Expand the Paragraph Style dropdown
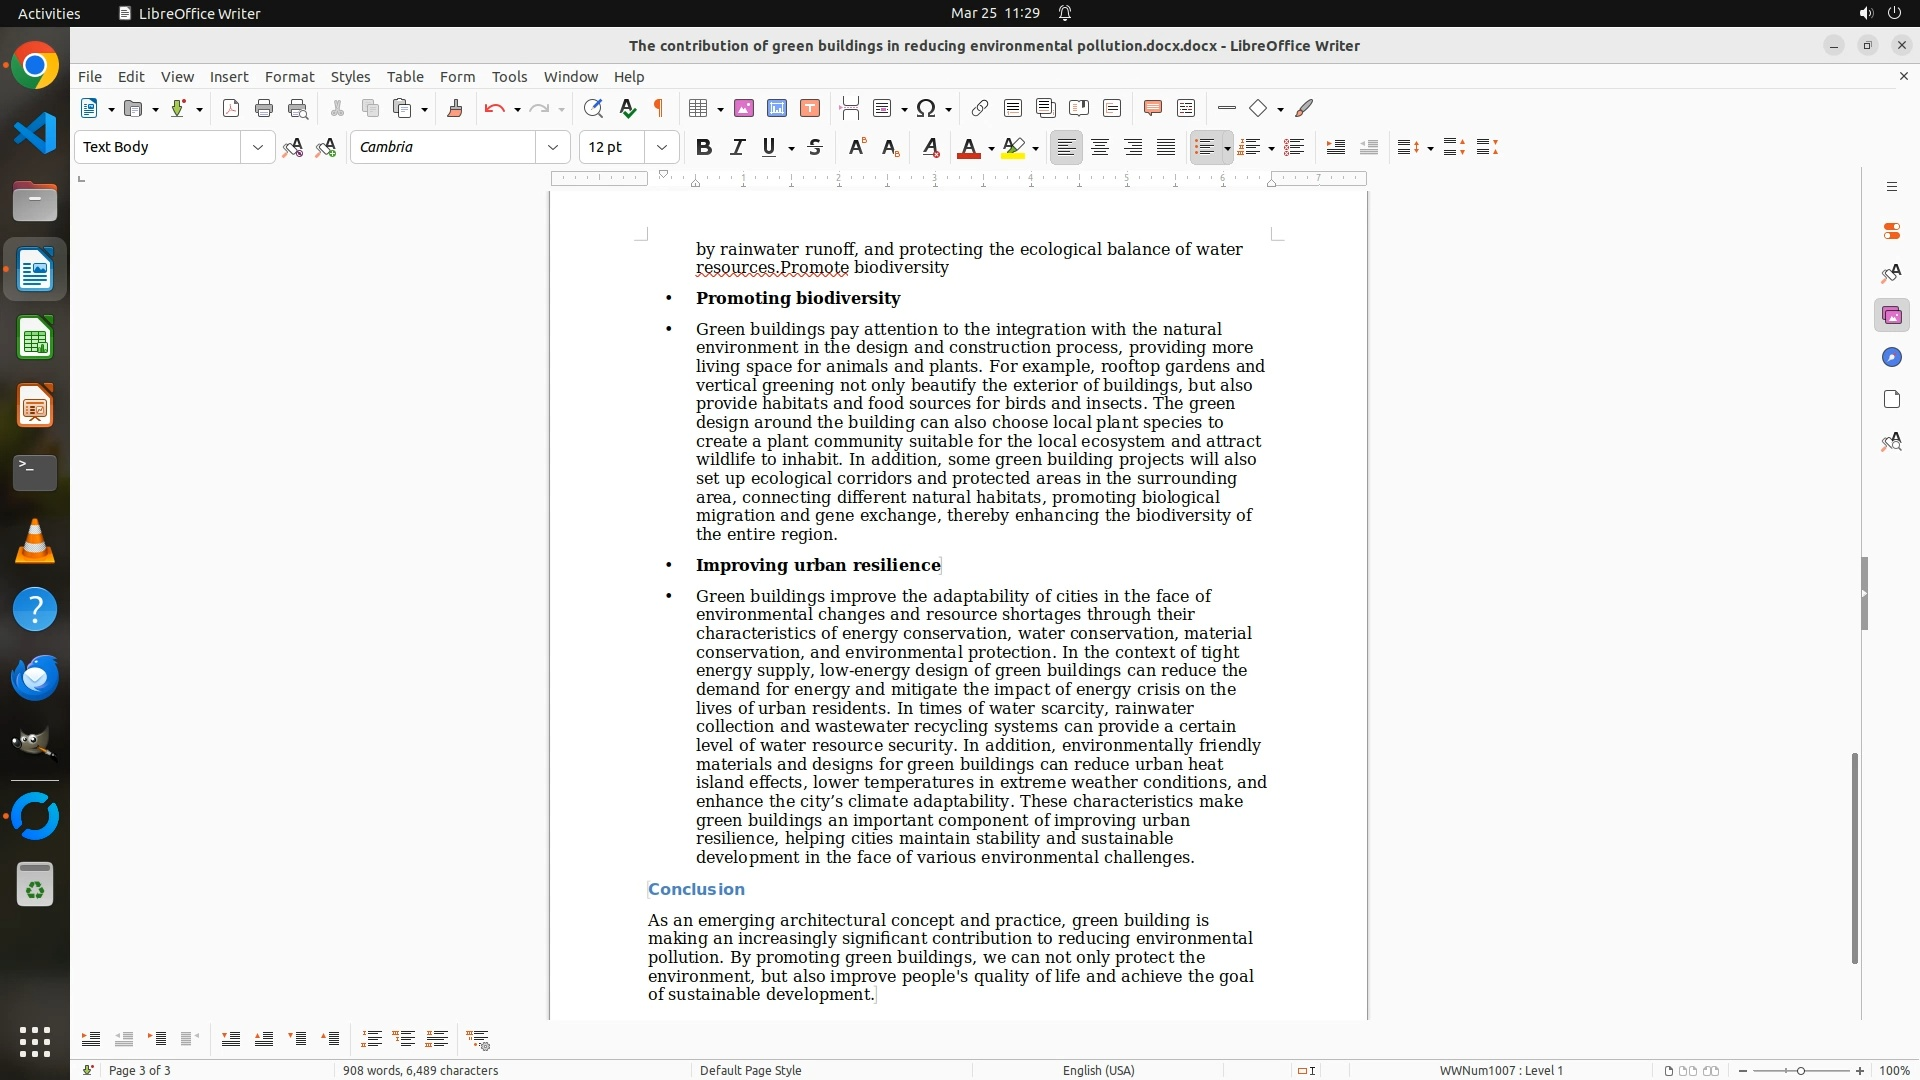Viewport: 1920px width, 1080px height. 257,147
